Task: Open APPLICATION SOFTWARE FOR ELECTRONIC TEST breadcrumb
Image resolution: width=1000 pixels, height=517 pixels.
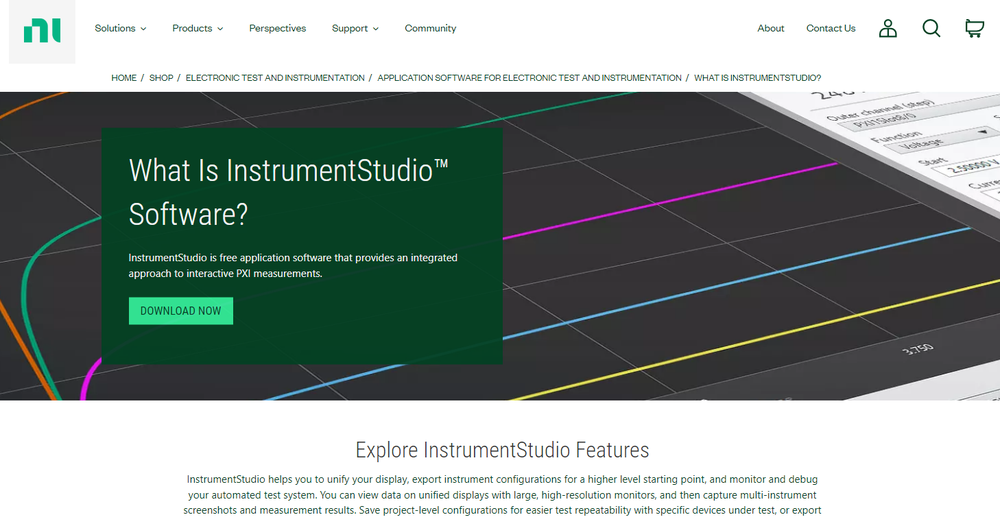Action: (x=529, y=78)
